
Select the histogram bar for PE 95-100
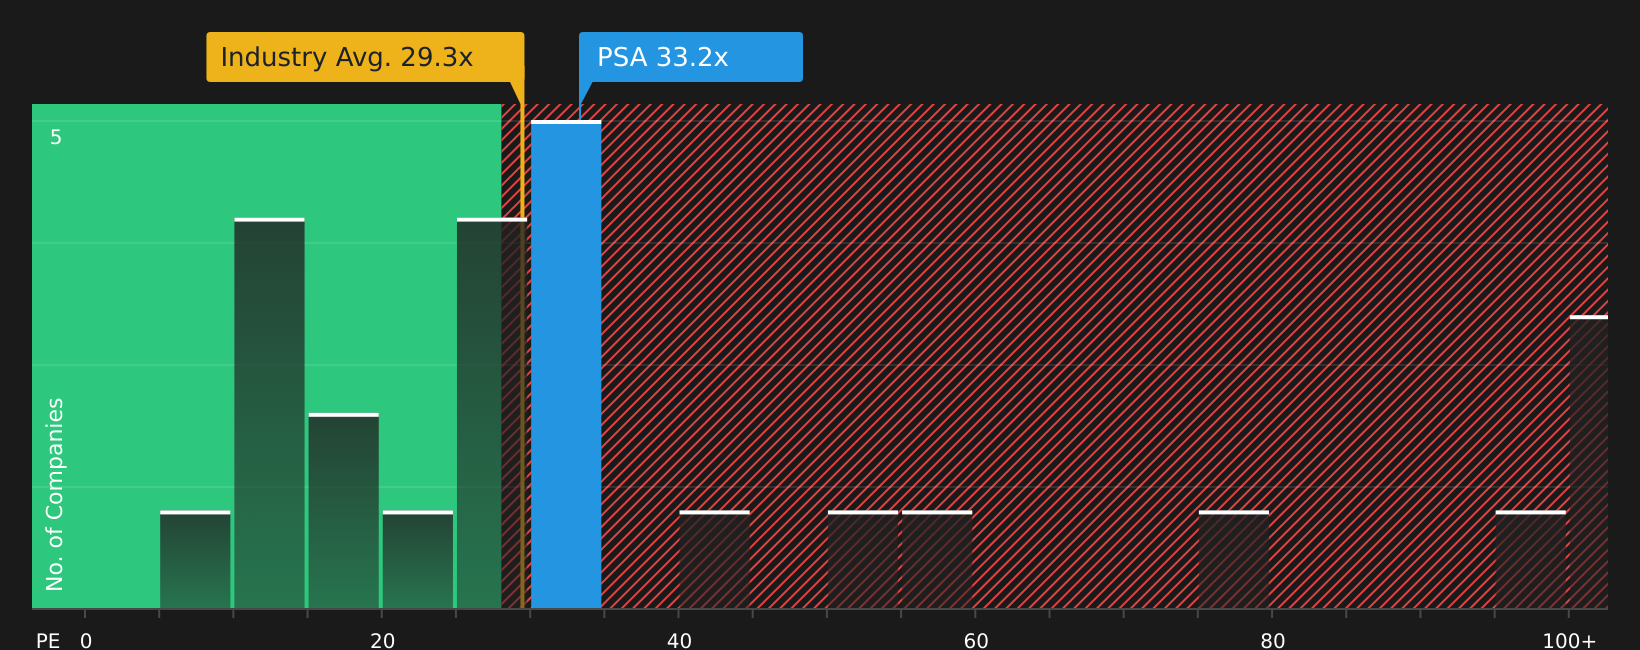click(1531, 560)
